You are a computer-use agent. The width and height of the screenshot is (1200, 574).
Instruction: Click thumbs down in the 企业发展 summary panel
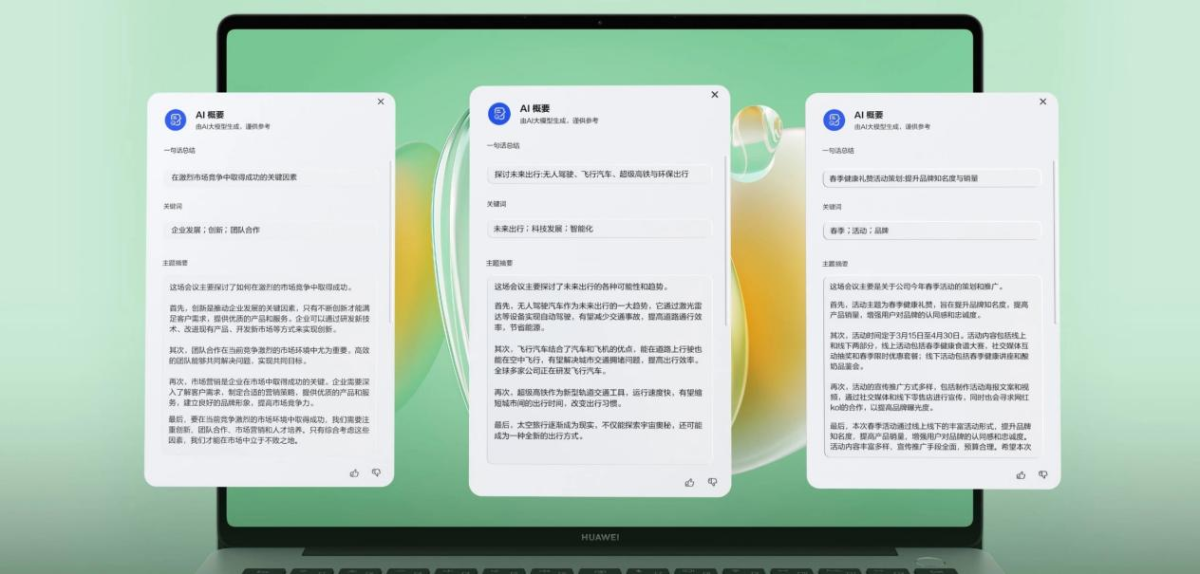click(376, 472)
